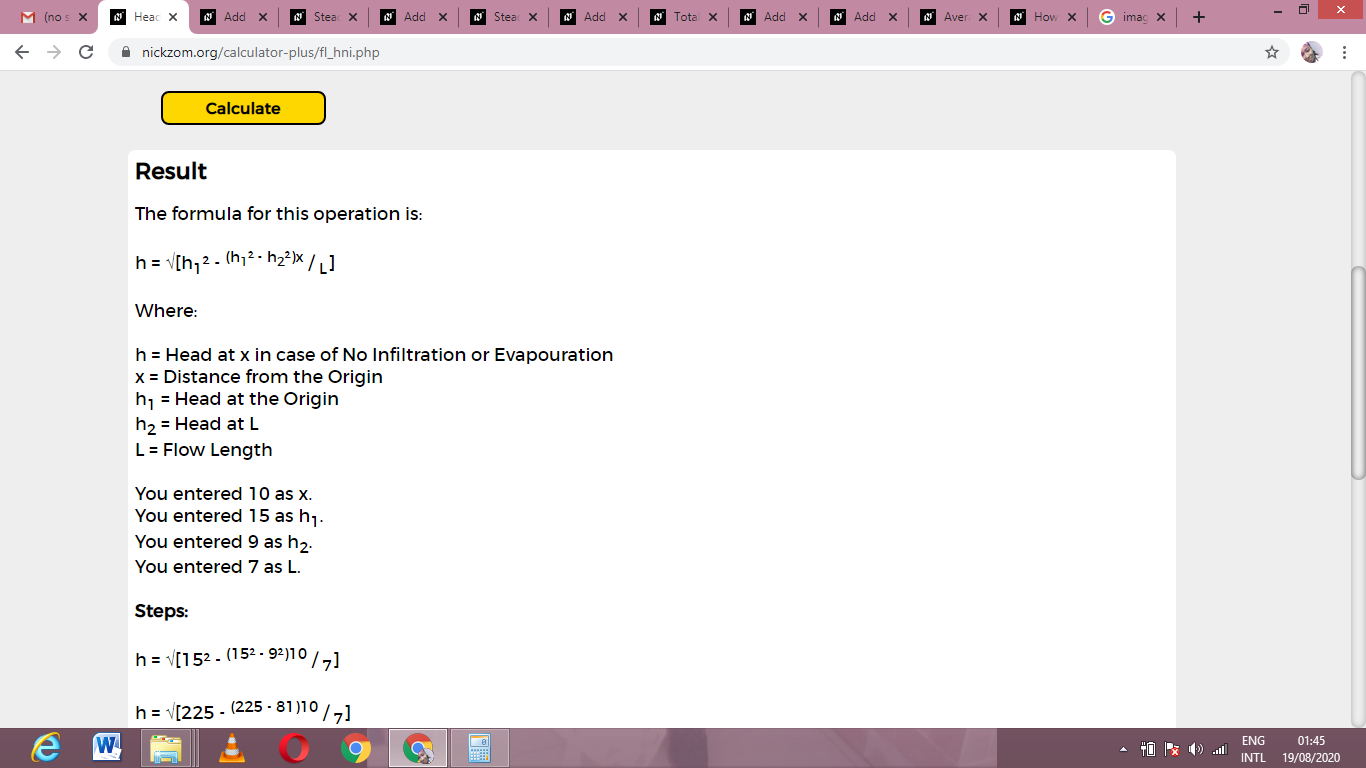1366x768 pixels.
Task: Click 'You entered 15 as h1.' text
Action: click(230, 517)
